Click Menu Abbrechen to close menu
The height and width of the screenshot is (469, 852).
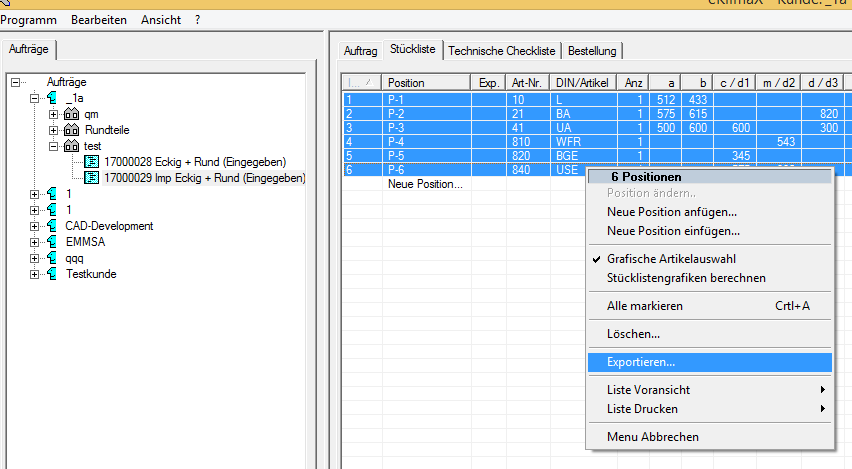click(710, 437)
